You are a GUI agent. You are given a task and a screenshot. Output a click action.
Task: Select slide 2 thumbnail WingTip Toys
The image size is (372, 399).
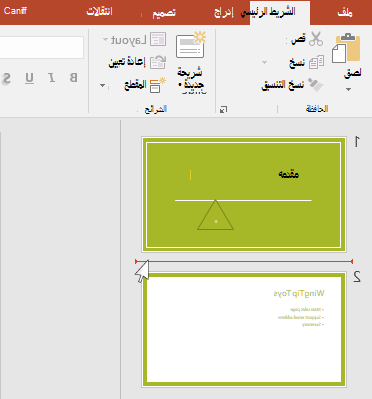point(244,329)
